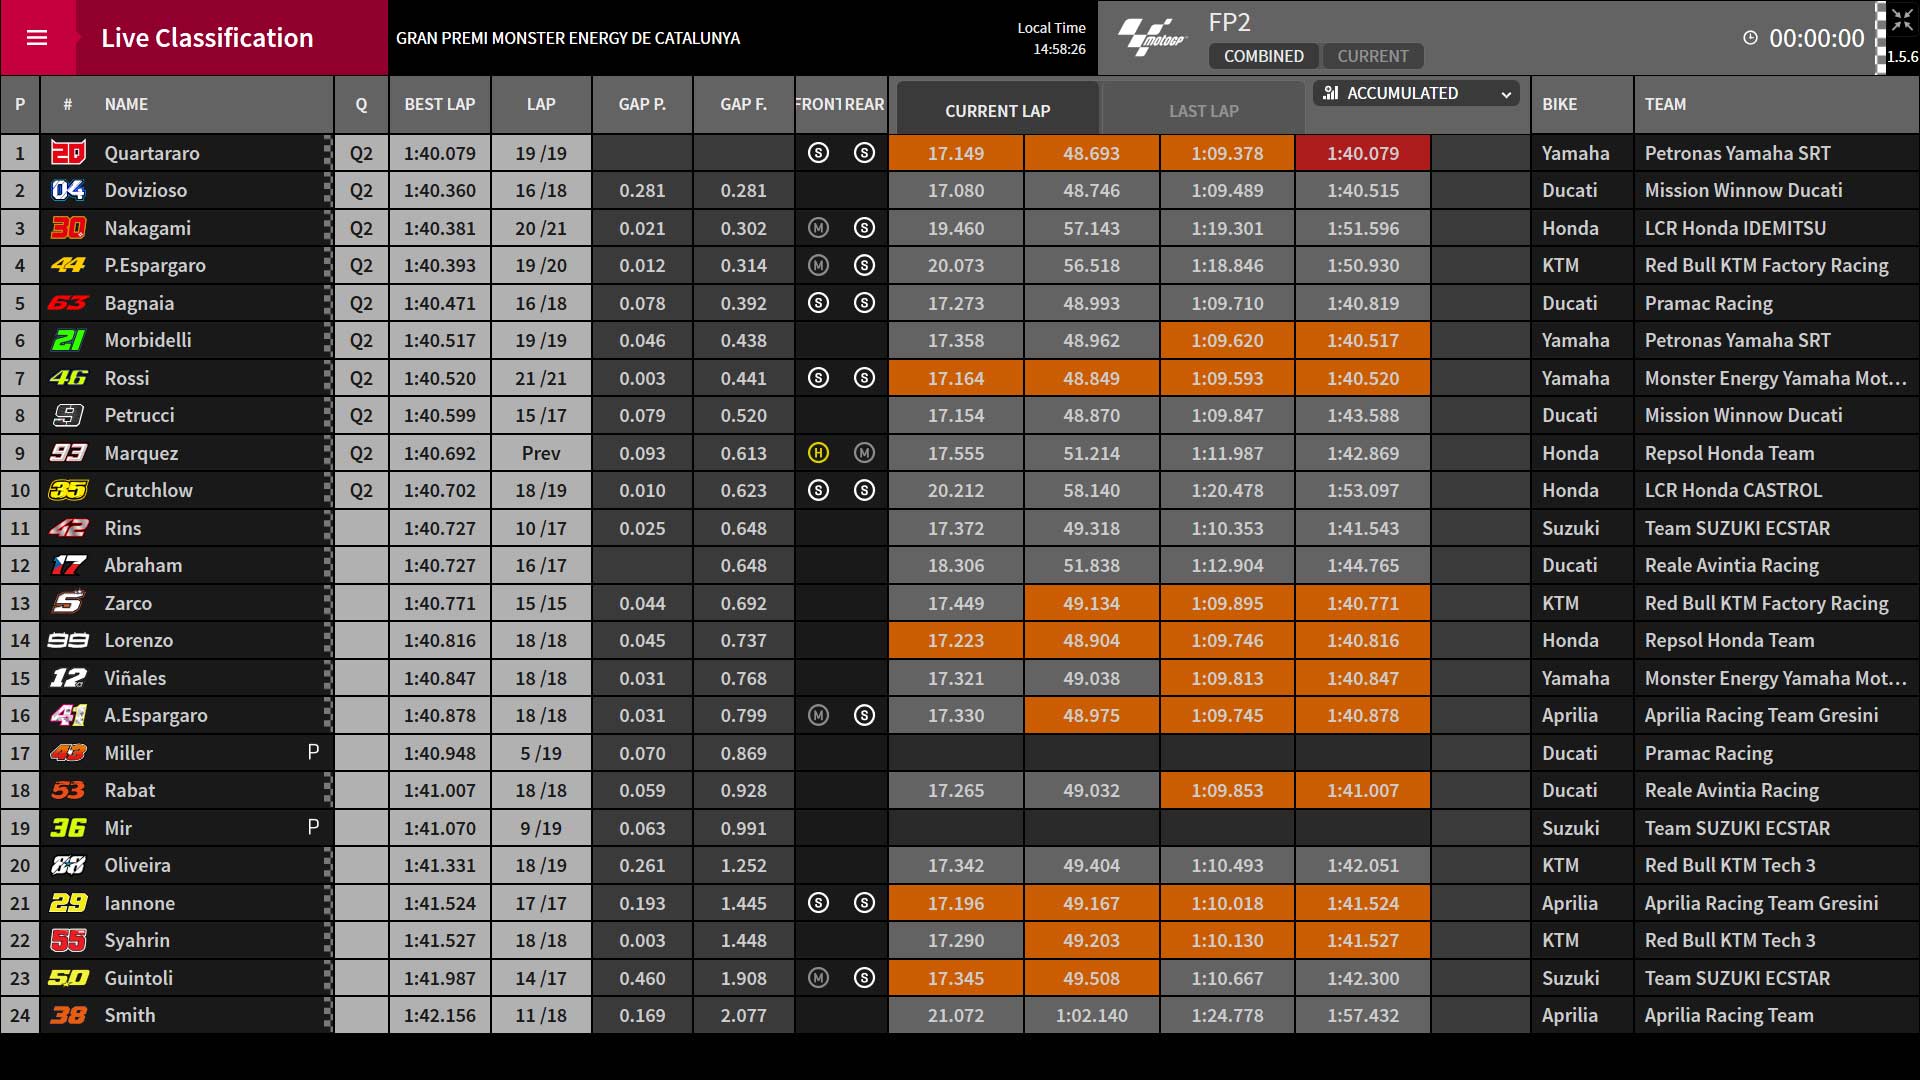
Task: Click the version 1.5.6 label
Action: 1902,57
